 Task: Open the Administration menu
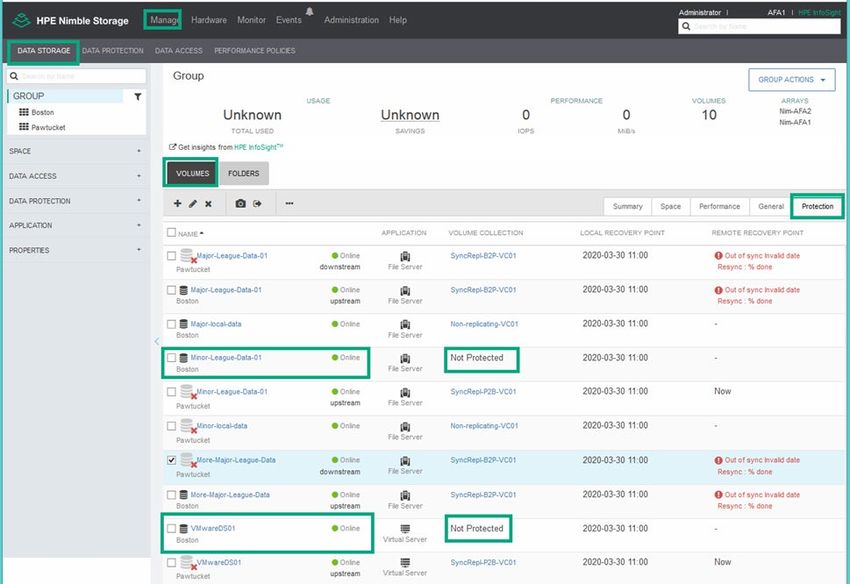click(x=351, y=20)
